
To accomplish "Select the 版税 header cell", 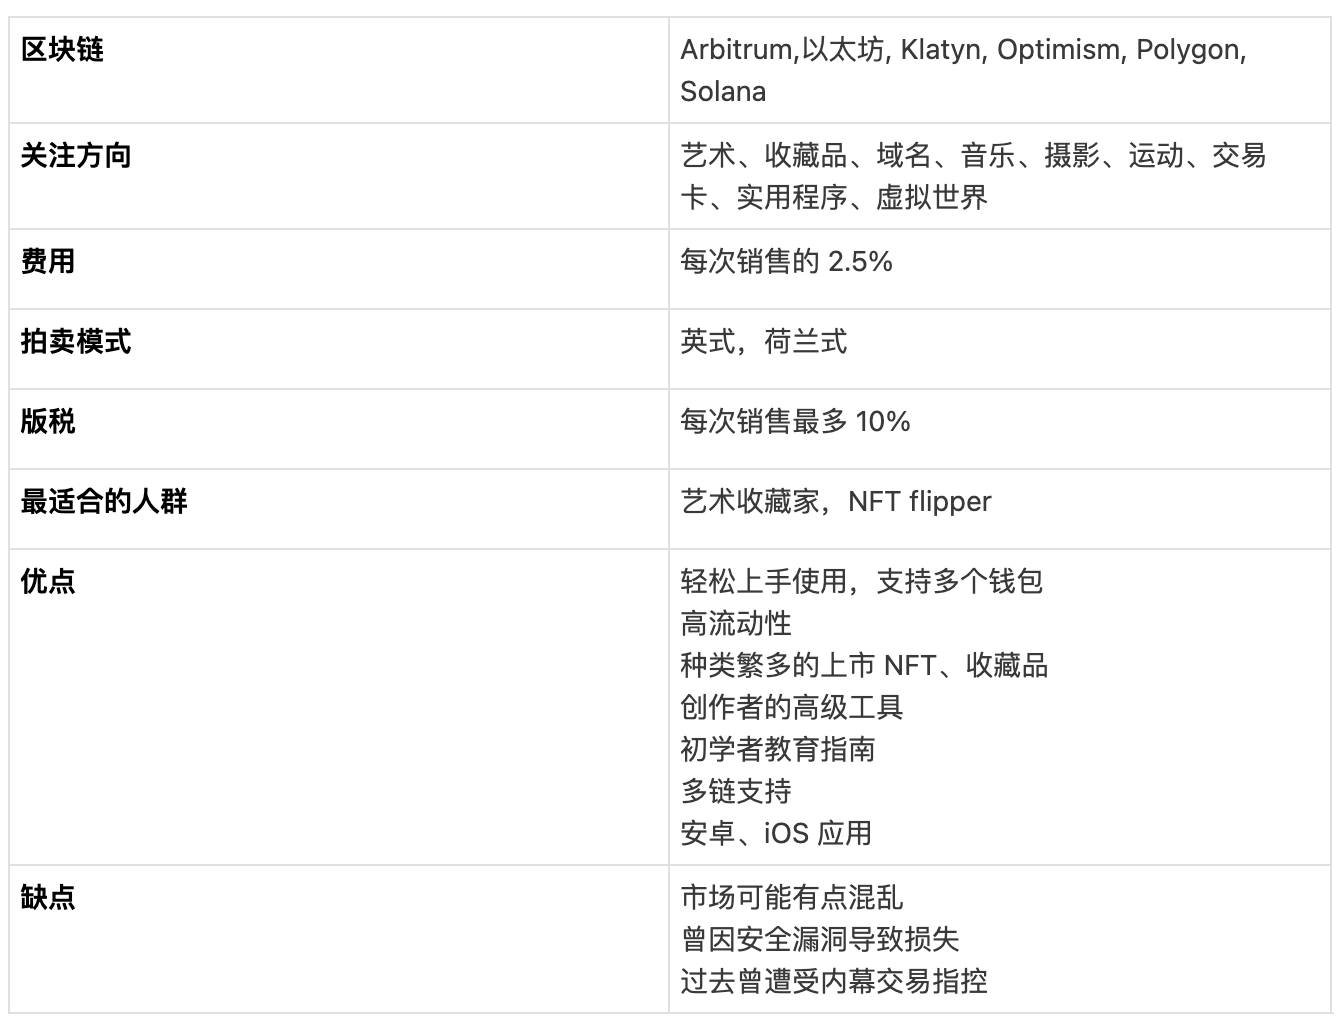I will coord(48,422).
